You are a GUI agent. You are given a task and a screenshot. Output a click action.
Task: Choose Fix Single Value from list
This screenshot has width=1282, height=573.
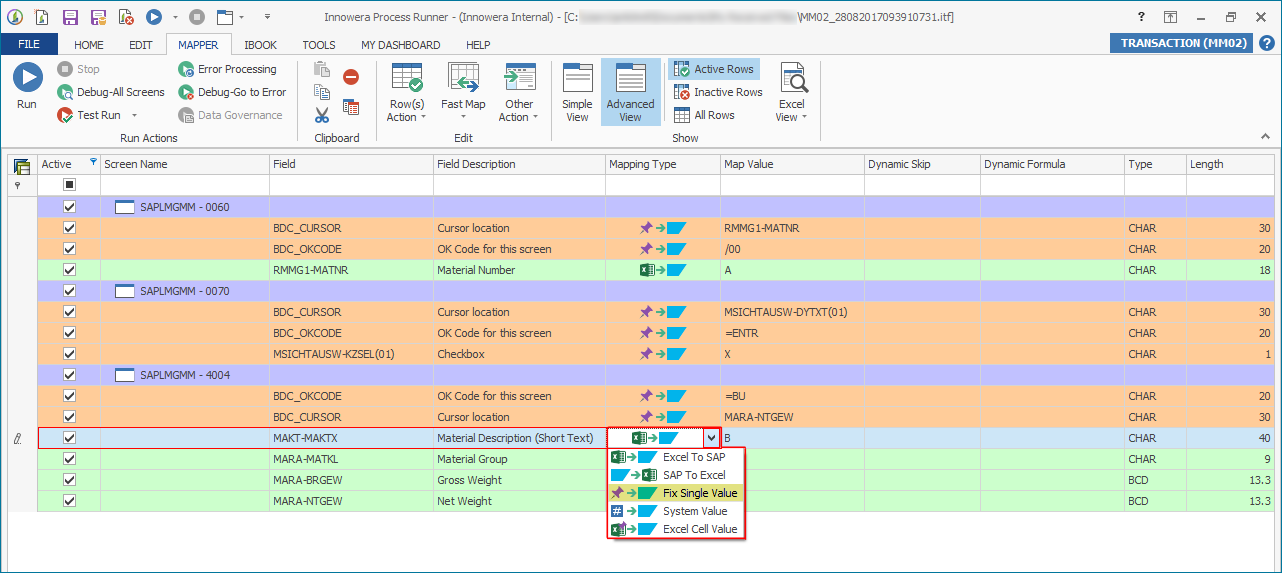[x=700, y=493]
